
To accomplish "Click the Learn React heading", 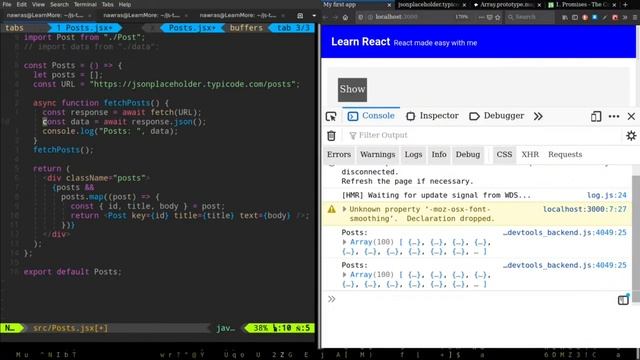I will (x=360, y=42).
